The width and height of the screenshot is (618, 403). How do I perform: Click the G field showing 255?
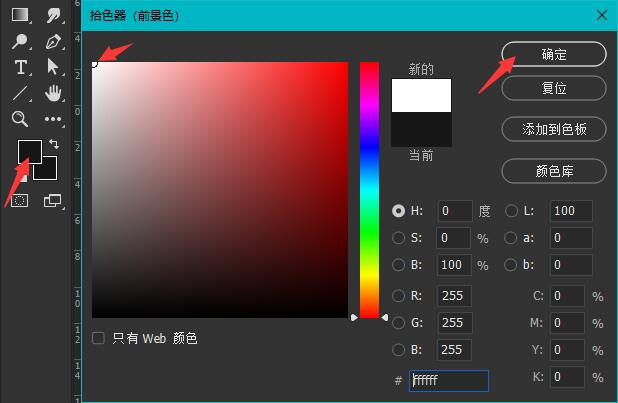pos(455,323)
